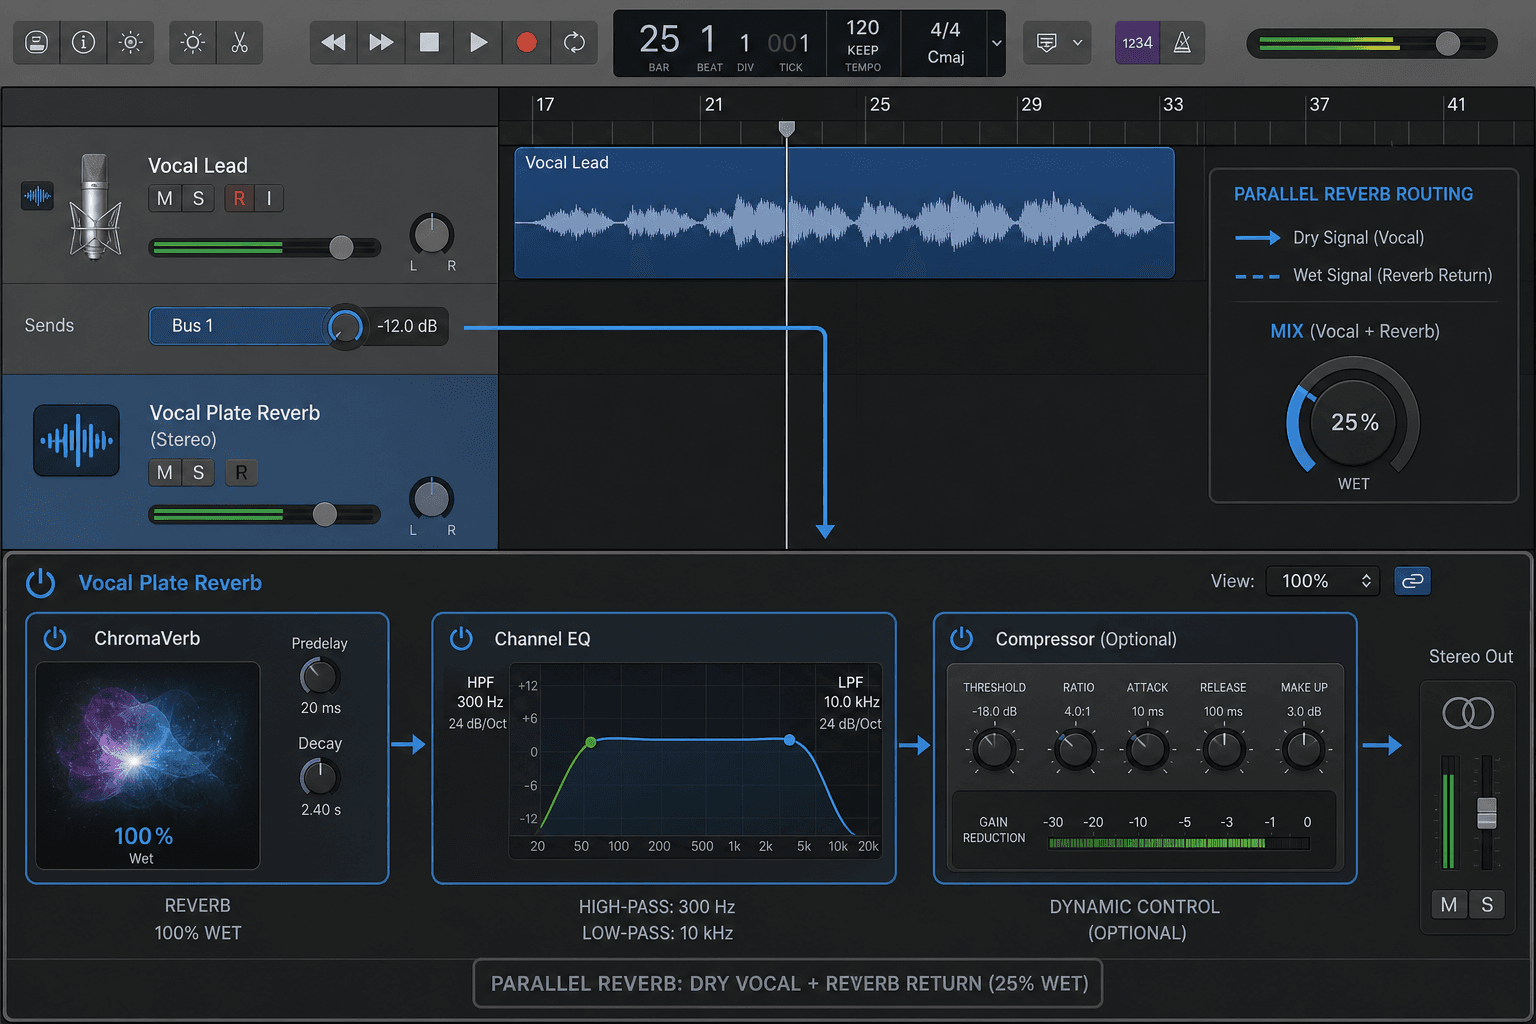Viewport: 1536px width, 1024px height.
Task: Toggle the metronome icon
Action: (1182, 43)
